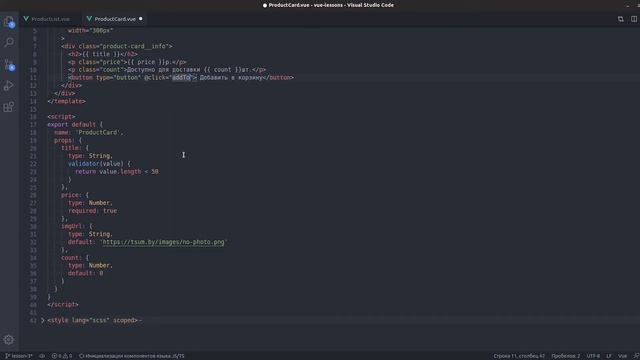
Task: Click the opening <script> tag on line 16
Action: tap(61, 117)
